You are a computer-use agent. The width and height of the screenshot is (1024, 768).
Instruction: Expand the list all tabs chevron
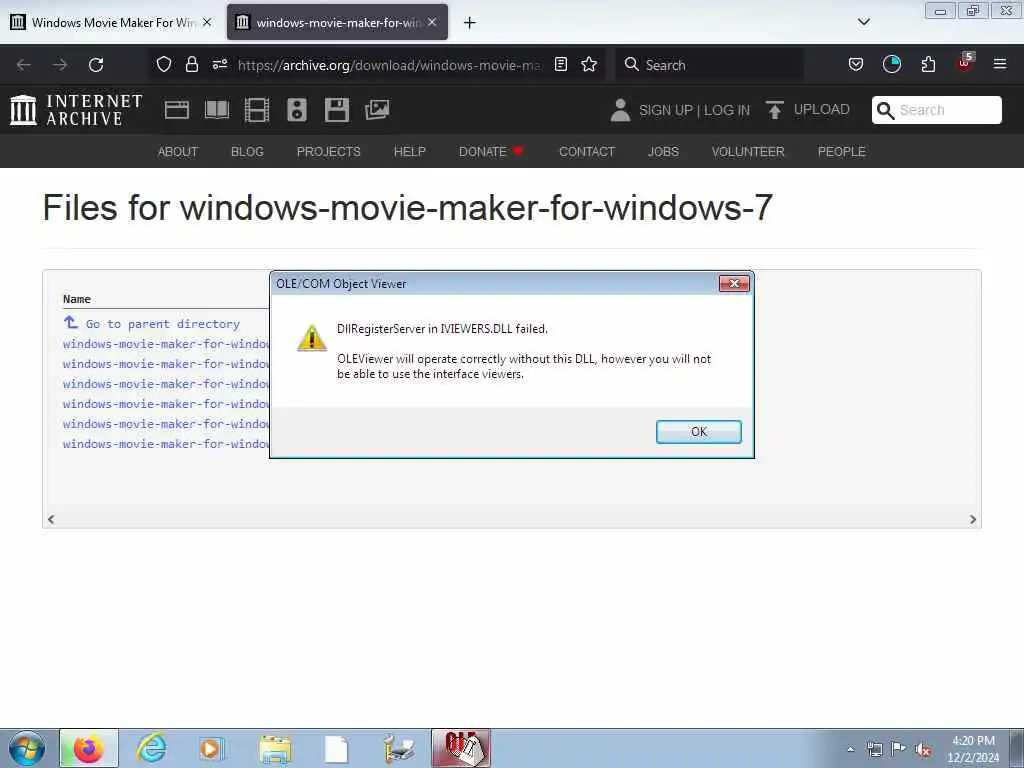863,22
